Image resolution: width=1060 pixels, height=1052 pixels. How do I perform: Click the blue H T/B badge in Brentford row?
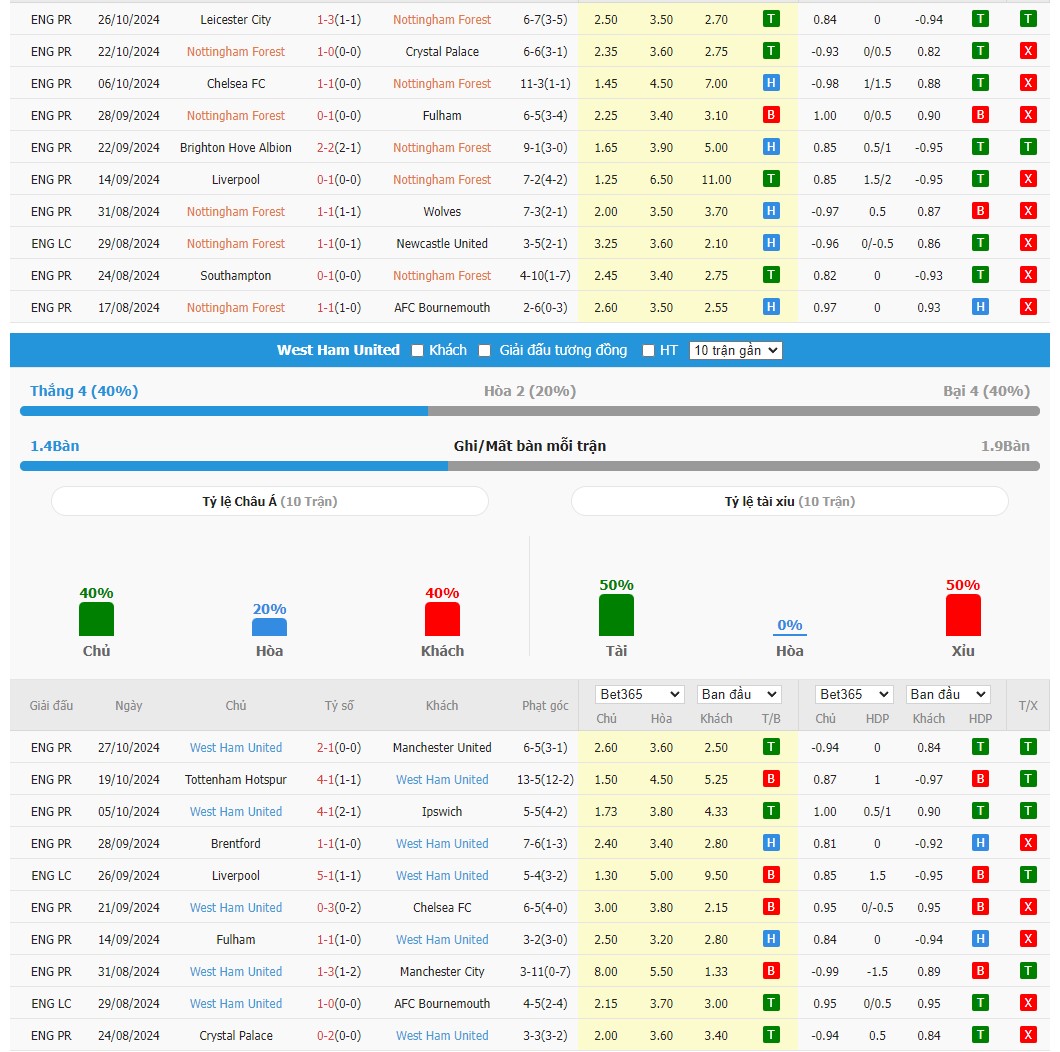coord(771,843)
